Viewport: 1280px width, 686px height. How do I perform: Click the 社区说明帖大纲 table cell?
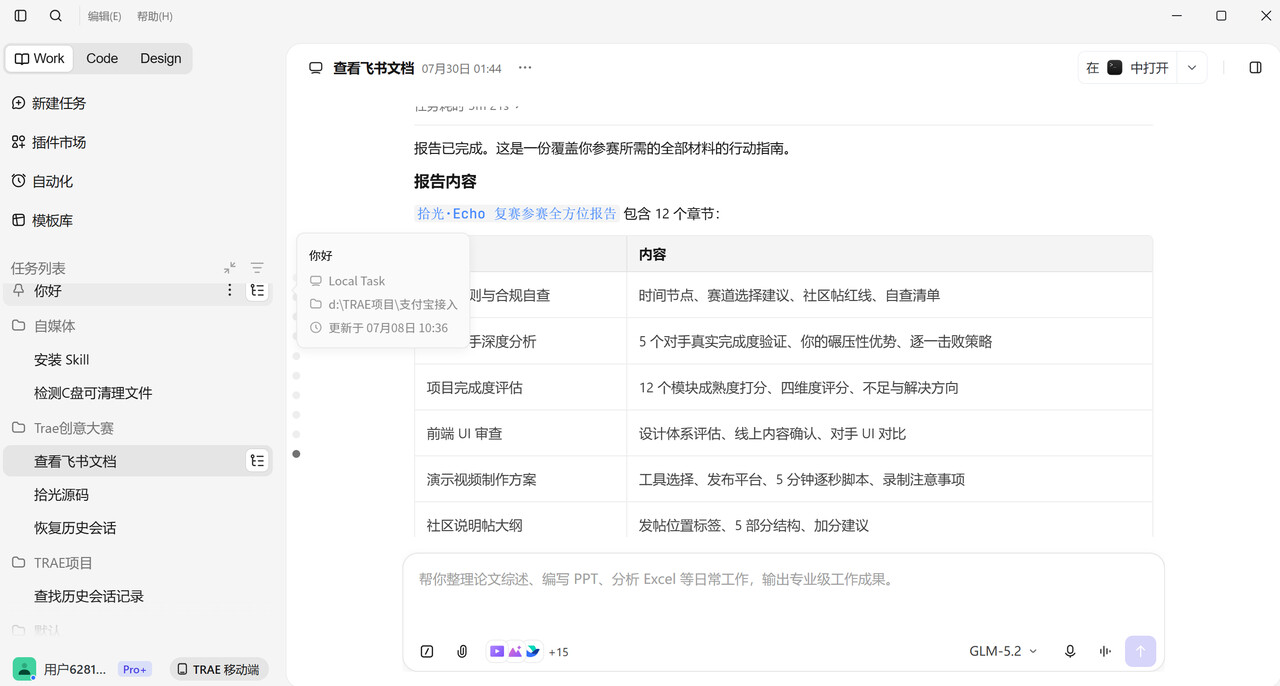tap(520, 525)
